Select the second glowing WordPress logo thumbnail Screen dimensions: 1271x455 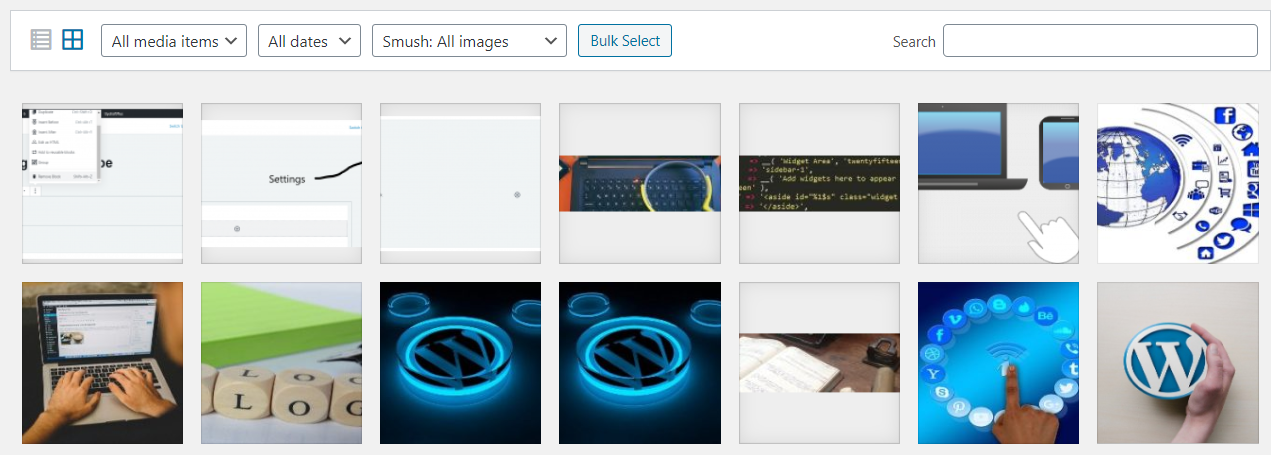click(640, 362)
